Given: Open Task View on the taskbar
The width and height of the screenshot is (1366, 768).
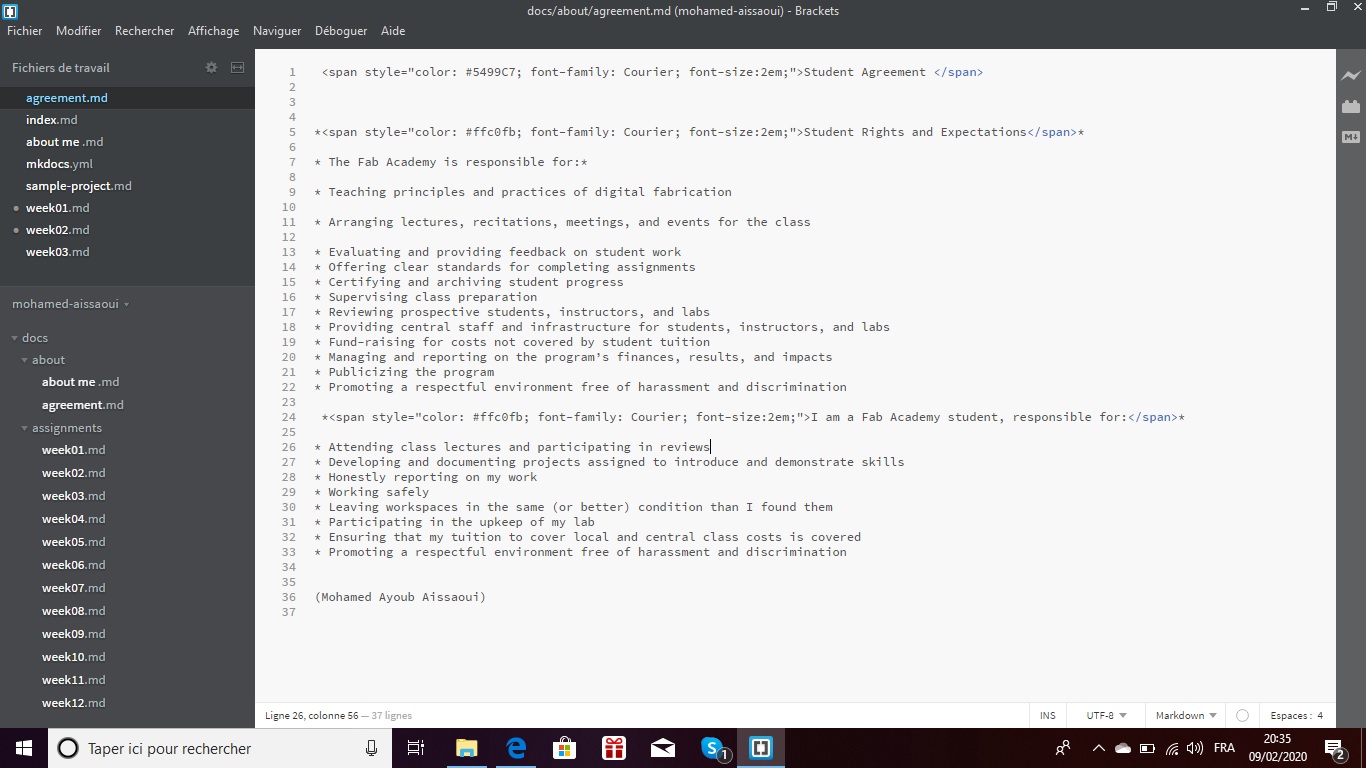Looking at the screenshot, I should click(x=416, y=748).
